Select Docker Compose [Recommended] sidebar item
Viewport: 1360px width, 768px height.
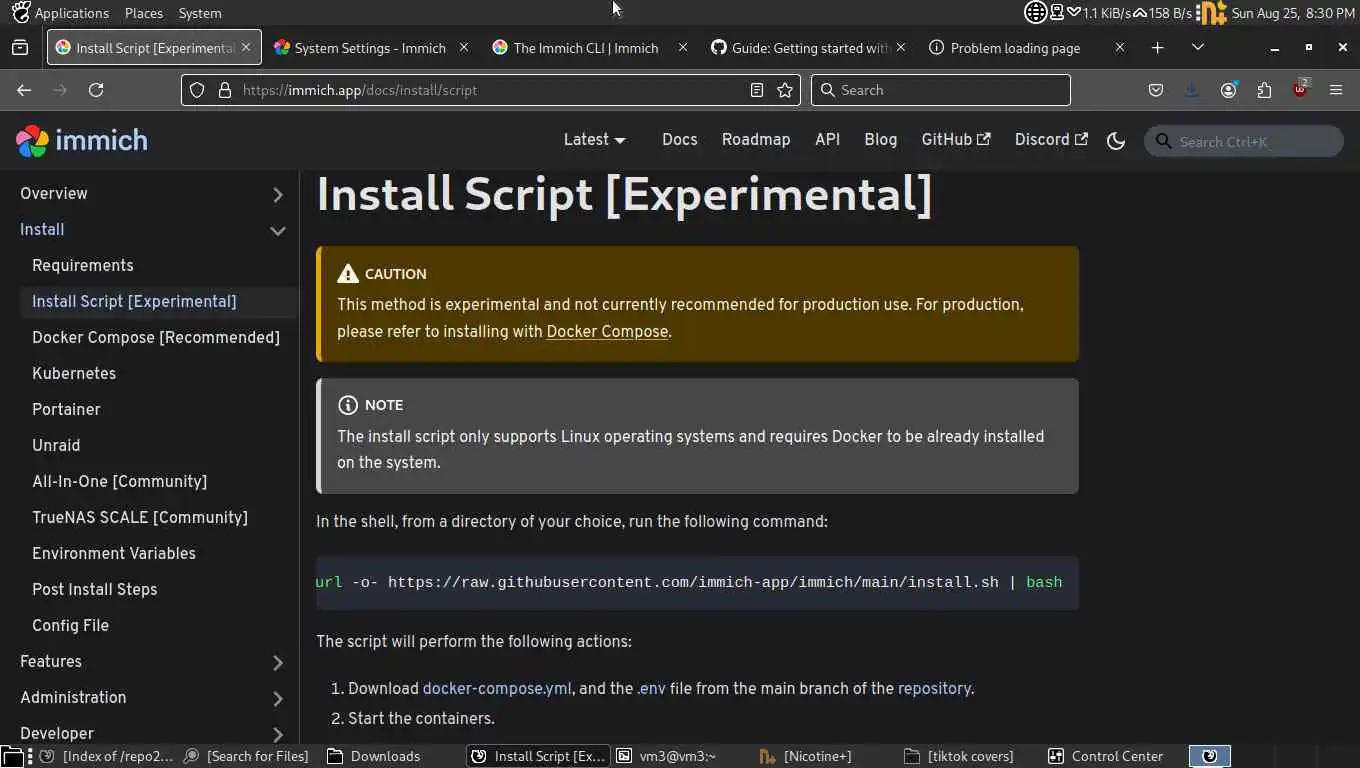point(156,338)
